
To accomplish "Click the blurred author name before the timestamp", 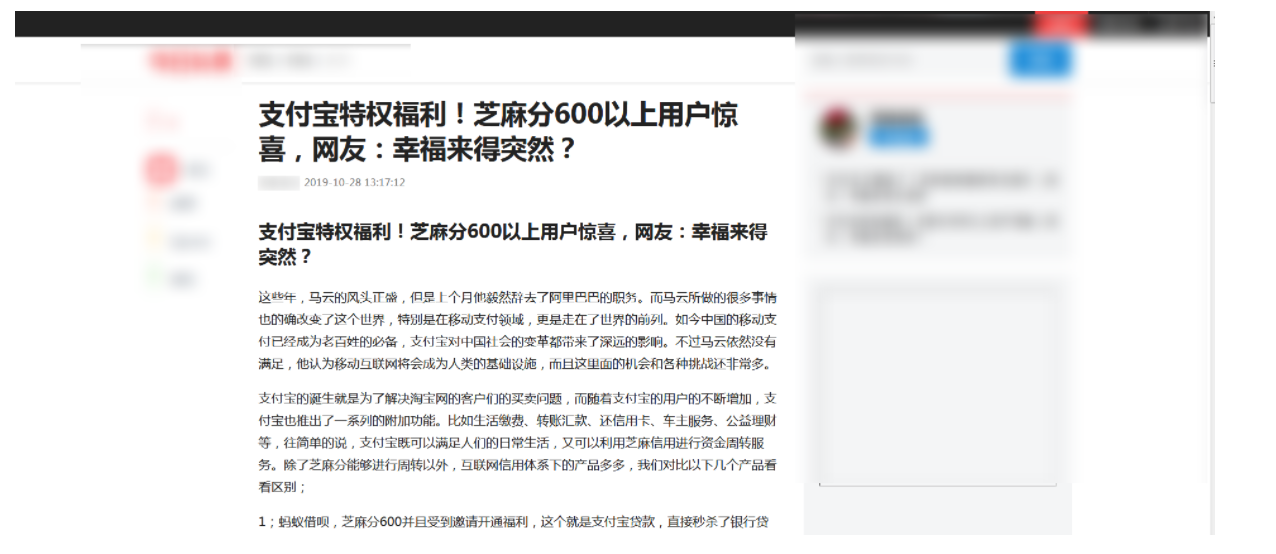I will tap(279, 183).
